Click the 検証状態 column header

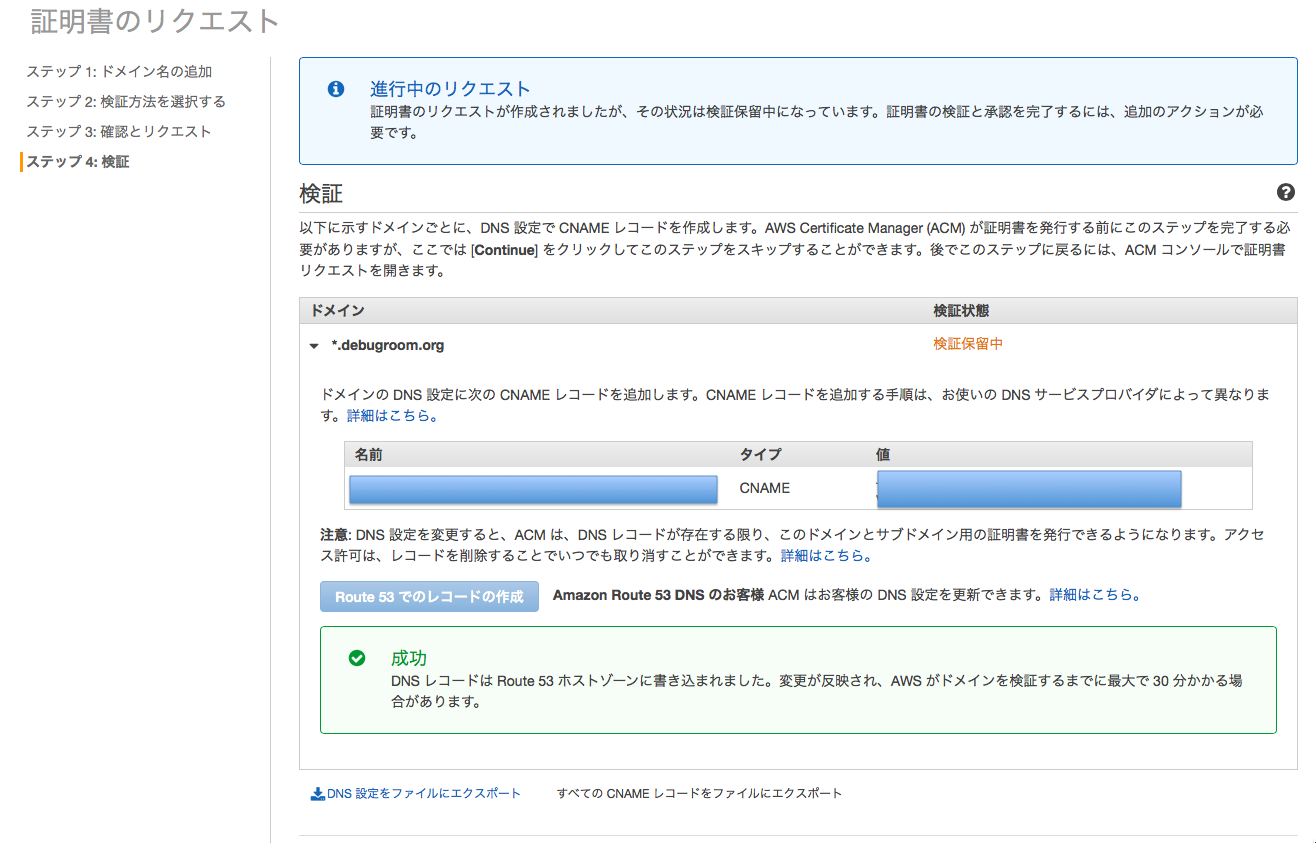(961, 311)
